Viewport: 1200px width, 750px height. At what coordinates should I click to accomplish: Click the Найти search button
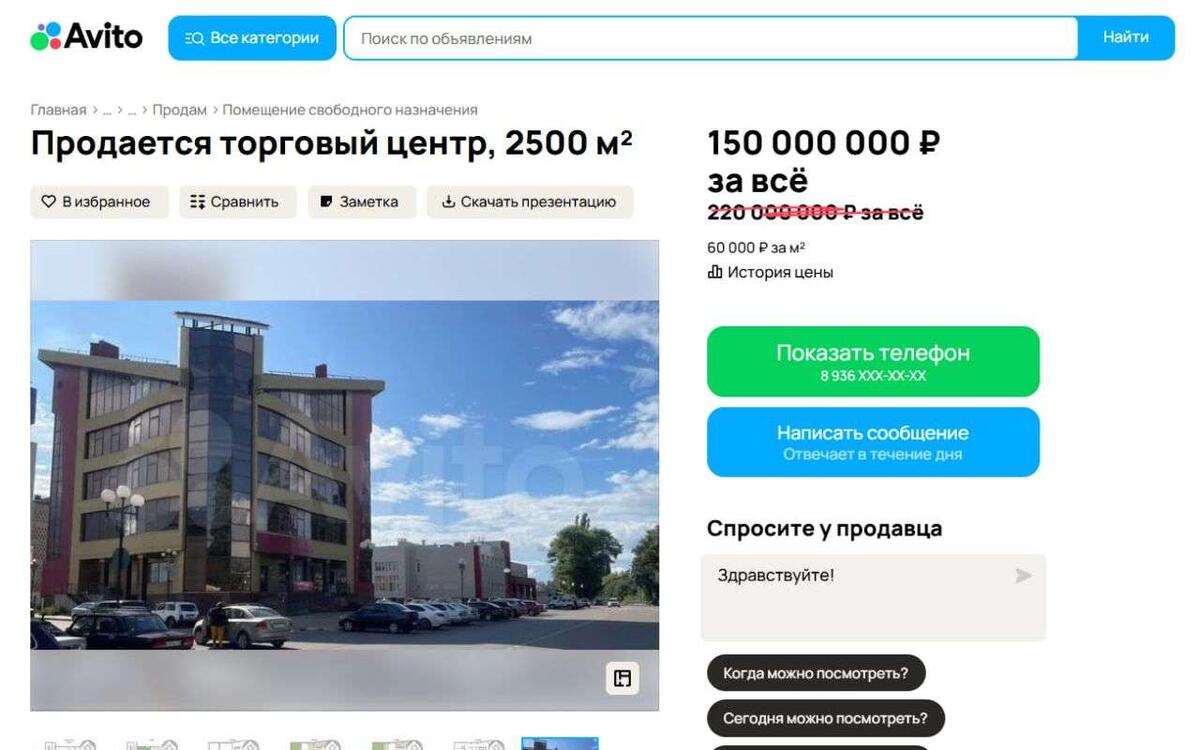click(1126, 38)
